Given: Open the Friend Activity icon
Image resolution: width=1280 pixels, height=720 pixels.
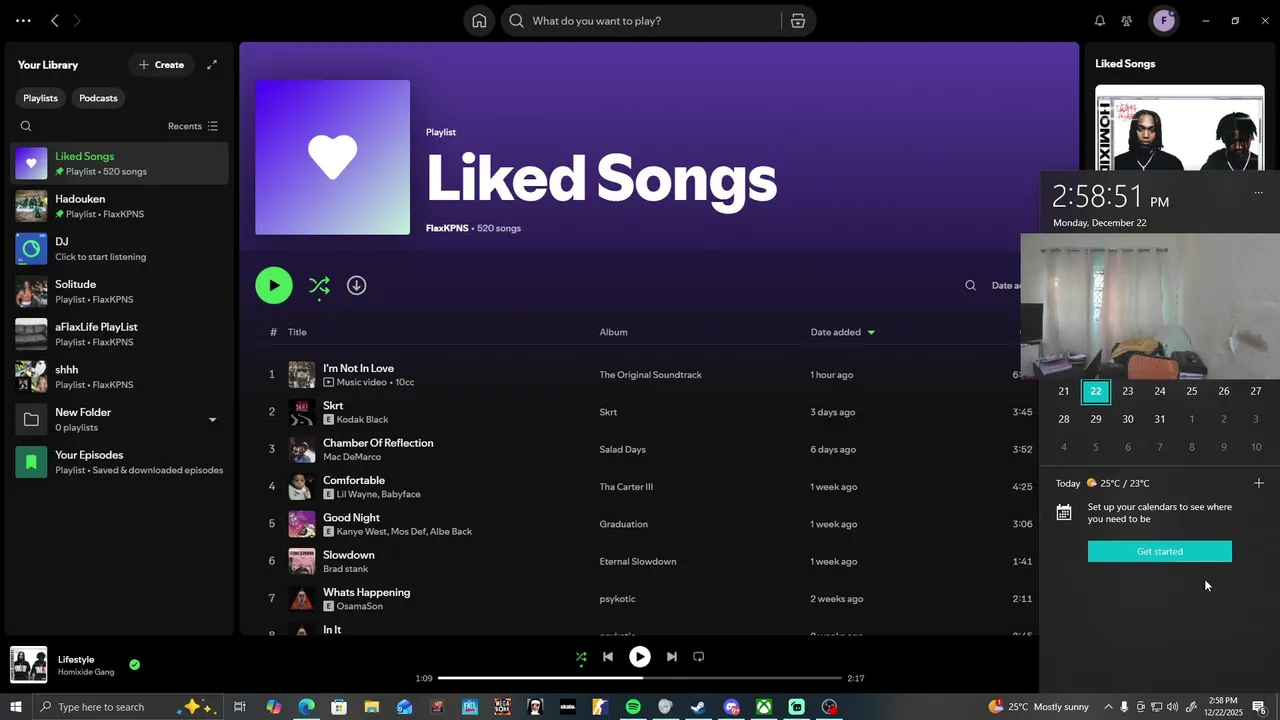Looking at the screenshot, I should coord(1127,21).
